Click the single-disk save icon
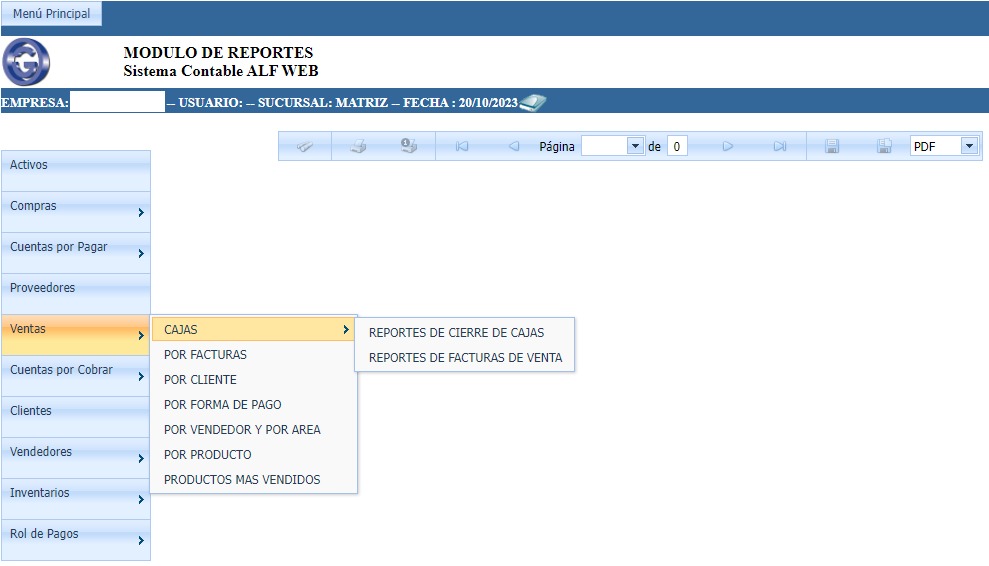 (x=832, y=146)
